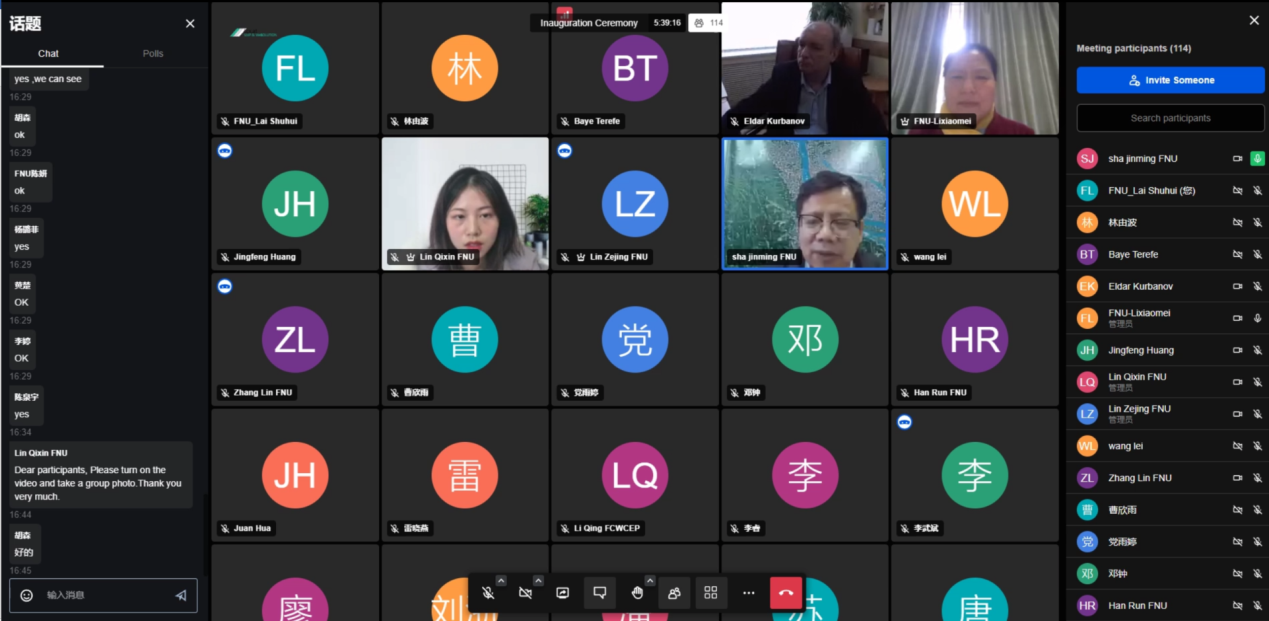Image resolution: width=1269 pixels, height=621 pixels.
Task: Switch the video grid layout view
Action: pos(711,593)
